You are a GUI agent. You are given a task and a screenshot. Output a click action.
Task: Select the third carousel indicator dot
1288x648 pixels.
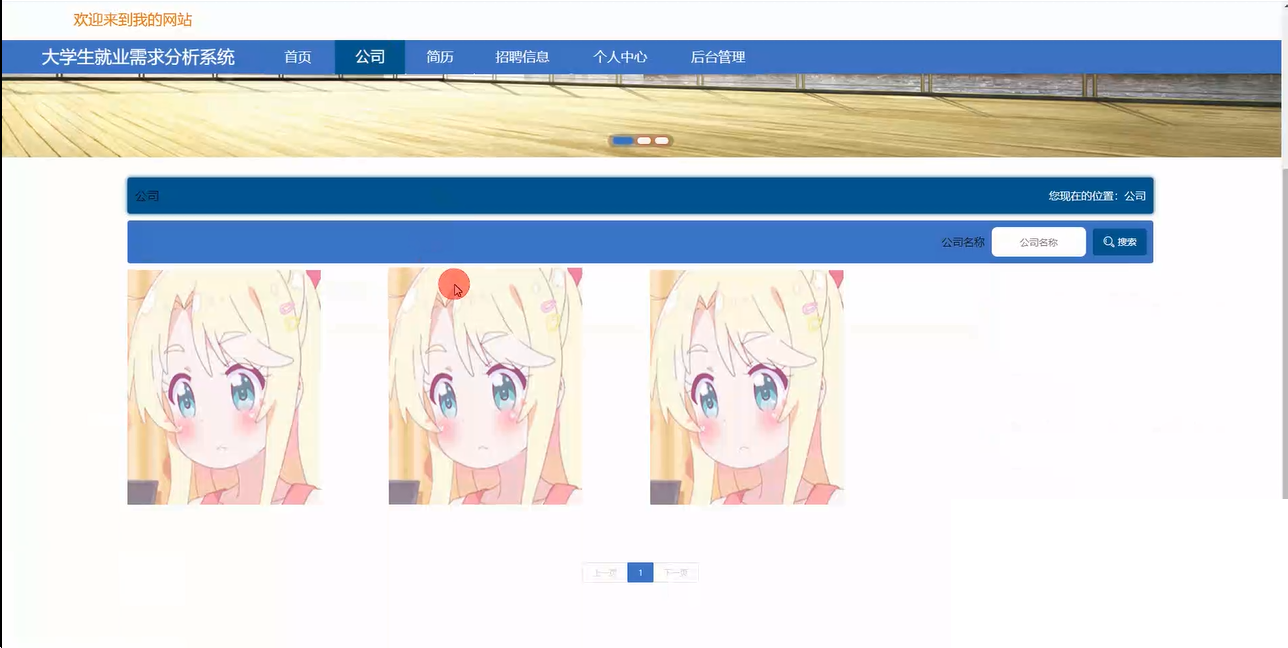(661, 141)
